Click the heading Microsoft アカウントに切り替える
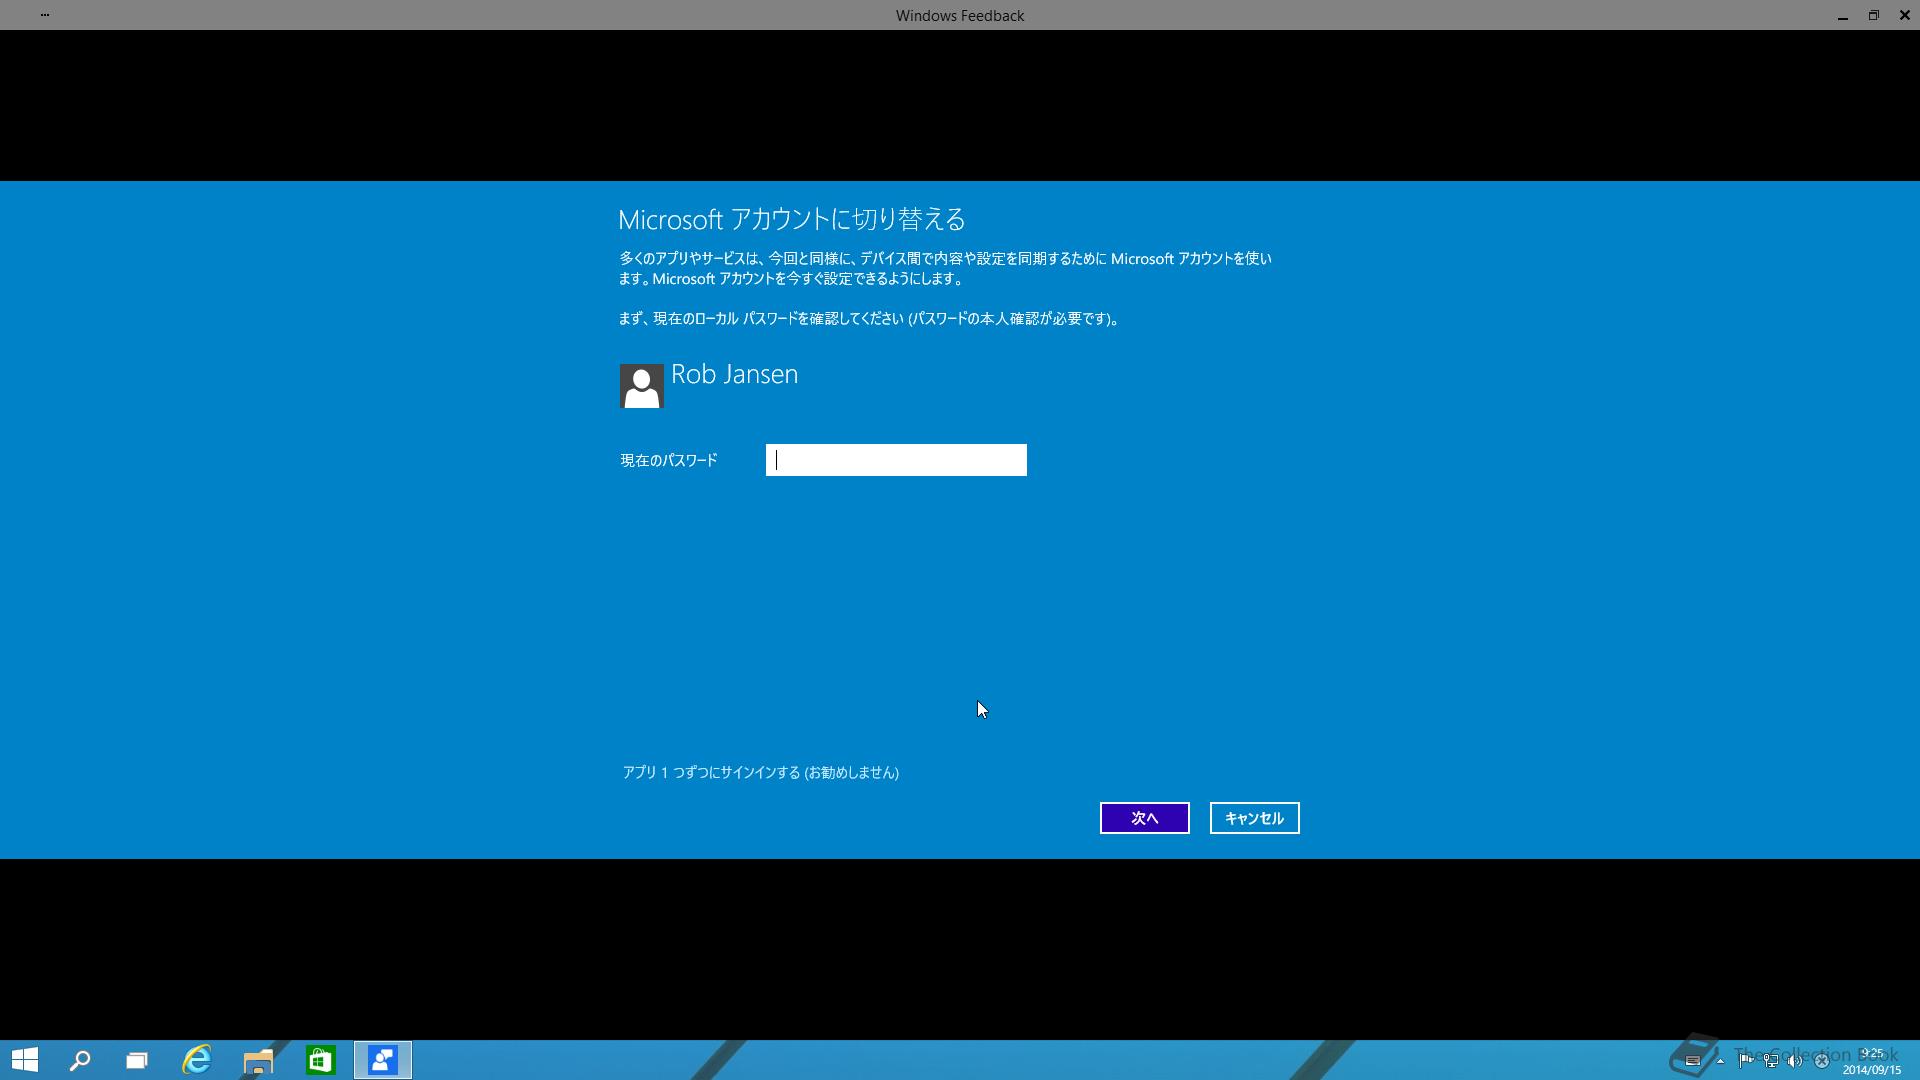 [x=792, y=219]
